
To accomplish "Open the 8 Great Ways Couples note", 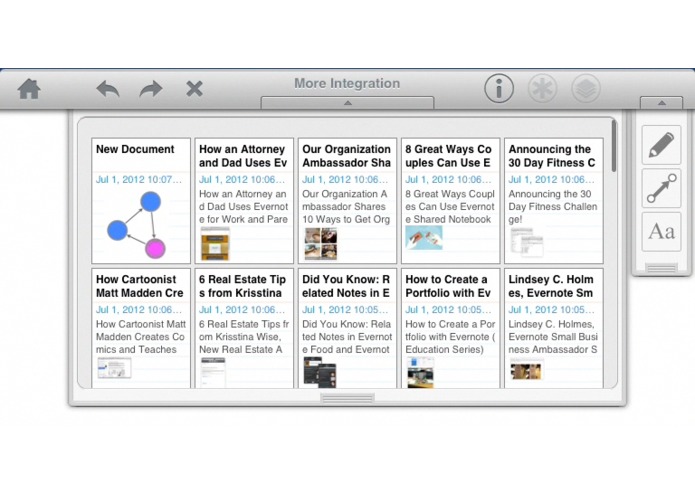I will [x=450, y=201].
